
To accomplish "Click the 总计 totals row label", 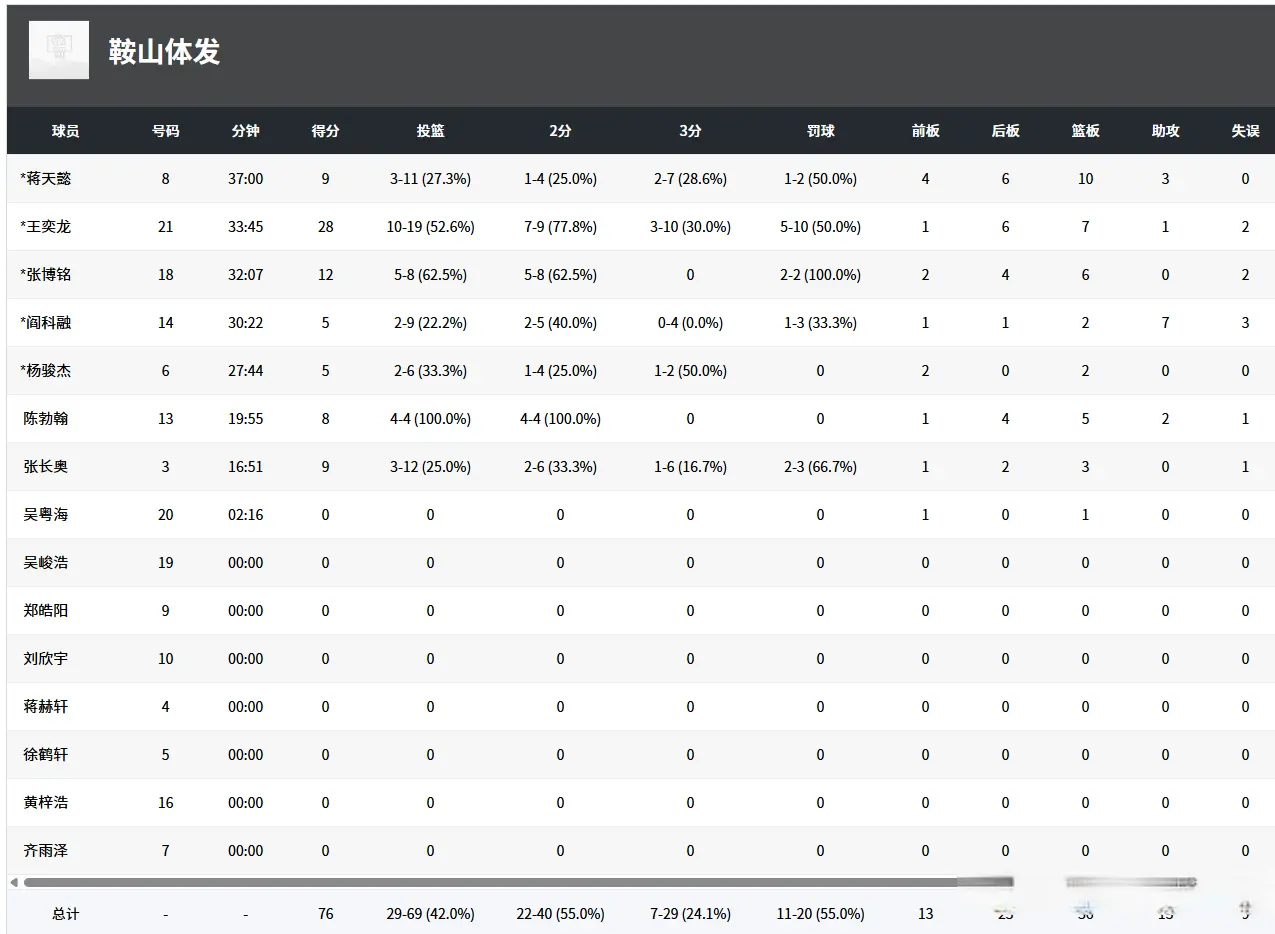I will 66,914.
